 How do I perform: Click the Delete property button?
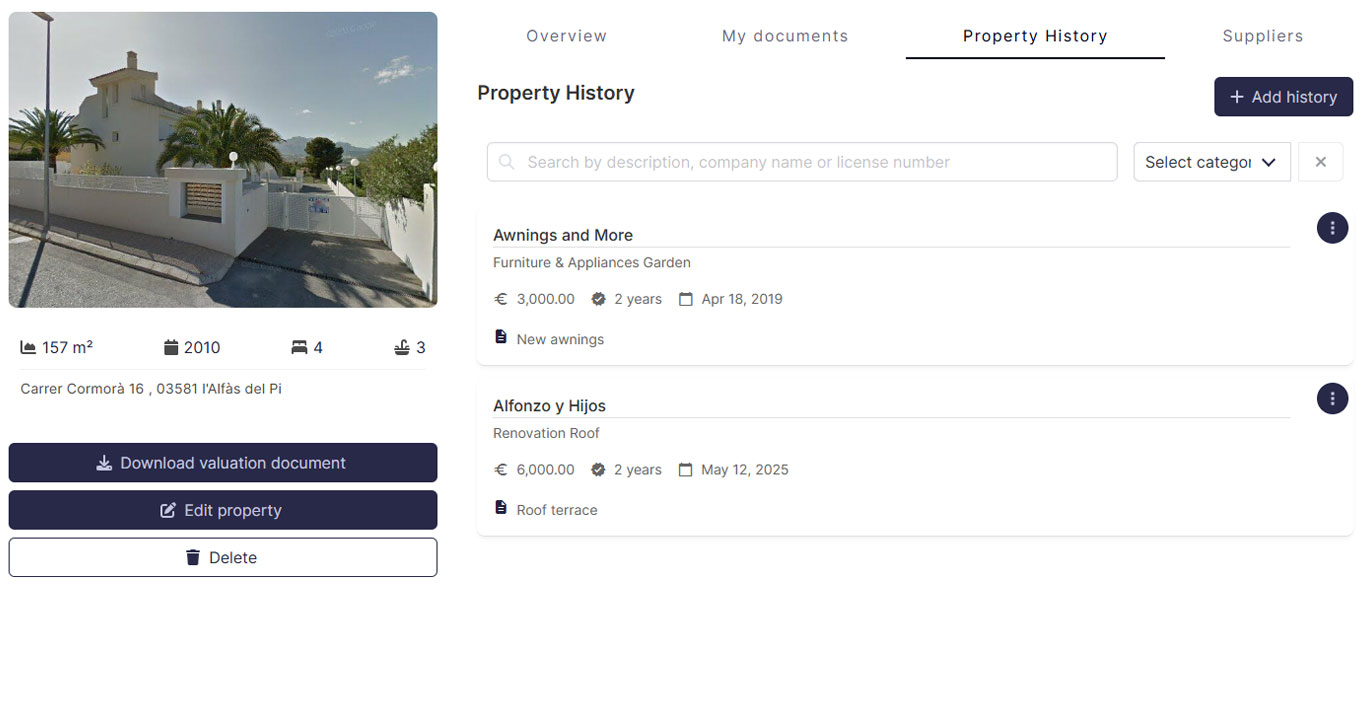[x=223, y=557]
